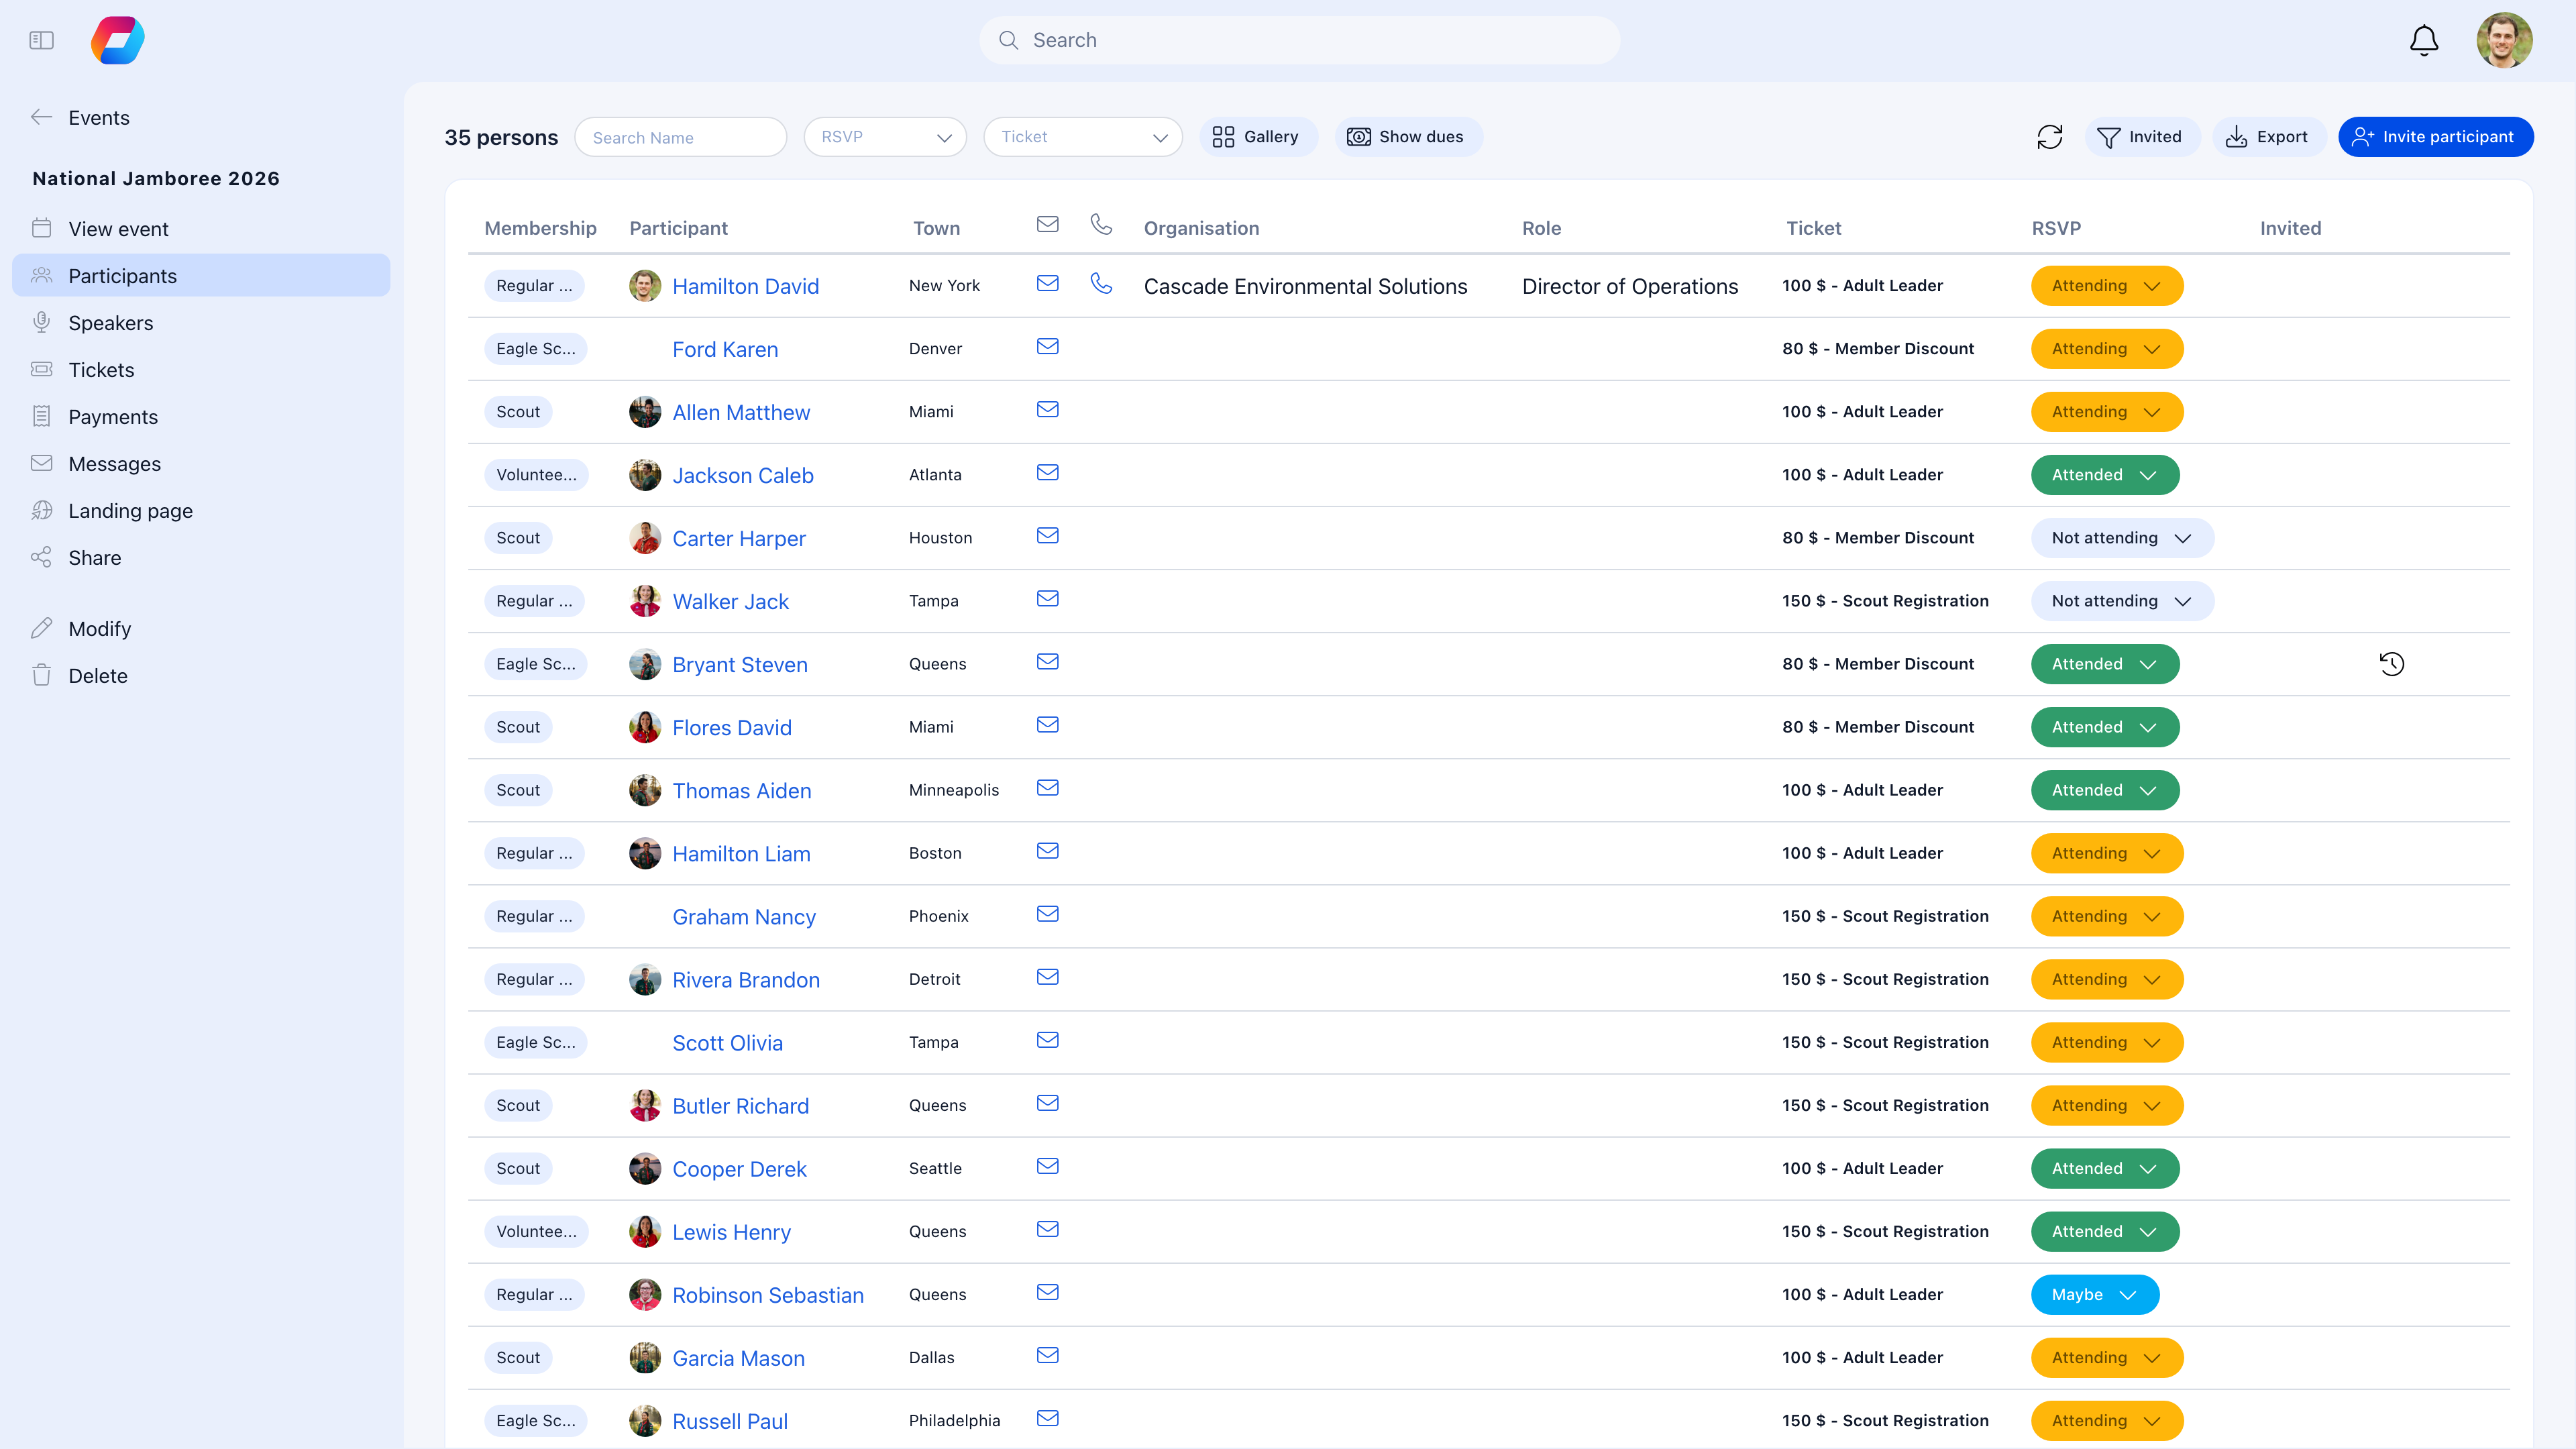This screenshot has width=2576, height=1449.
Task: Open the Export participants option
Action: [x=2269, y=137]
